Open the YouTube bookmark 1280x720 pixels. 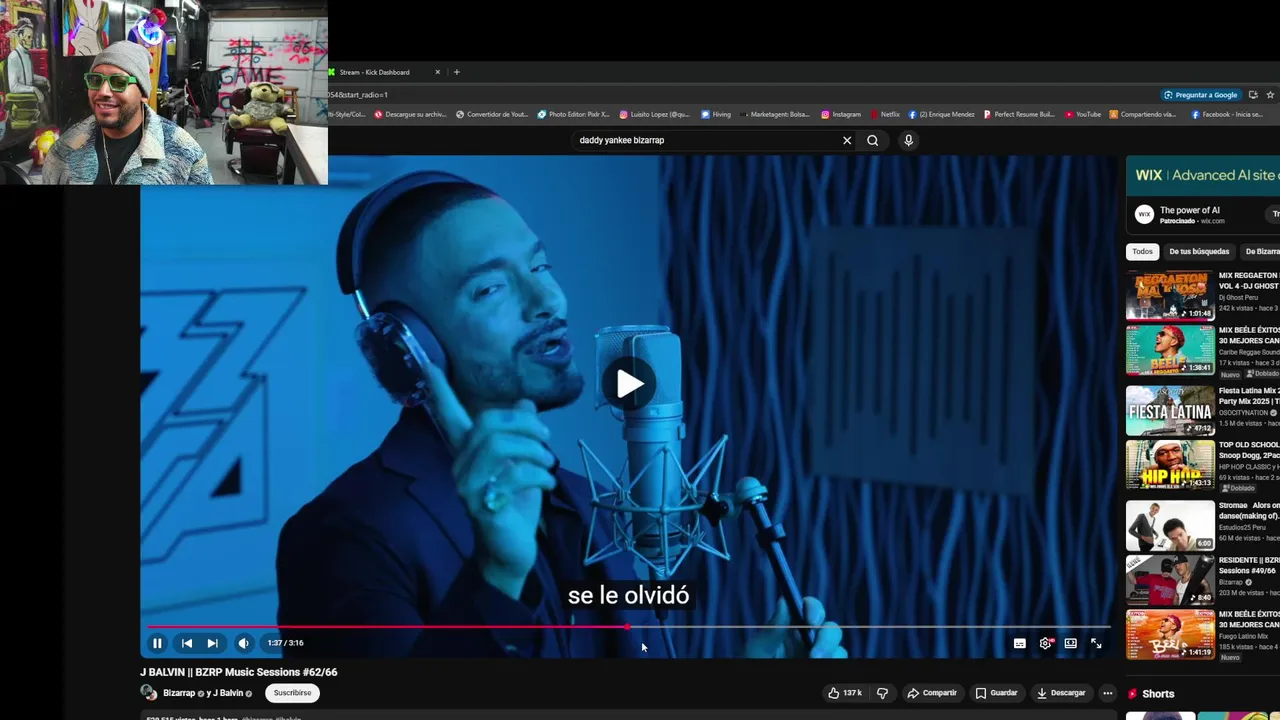(x=1083, y=114)
